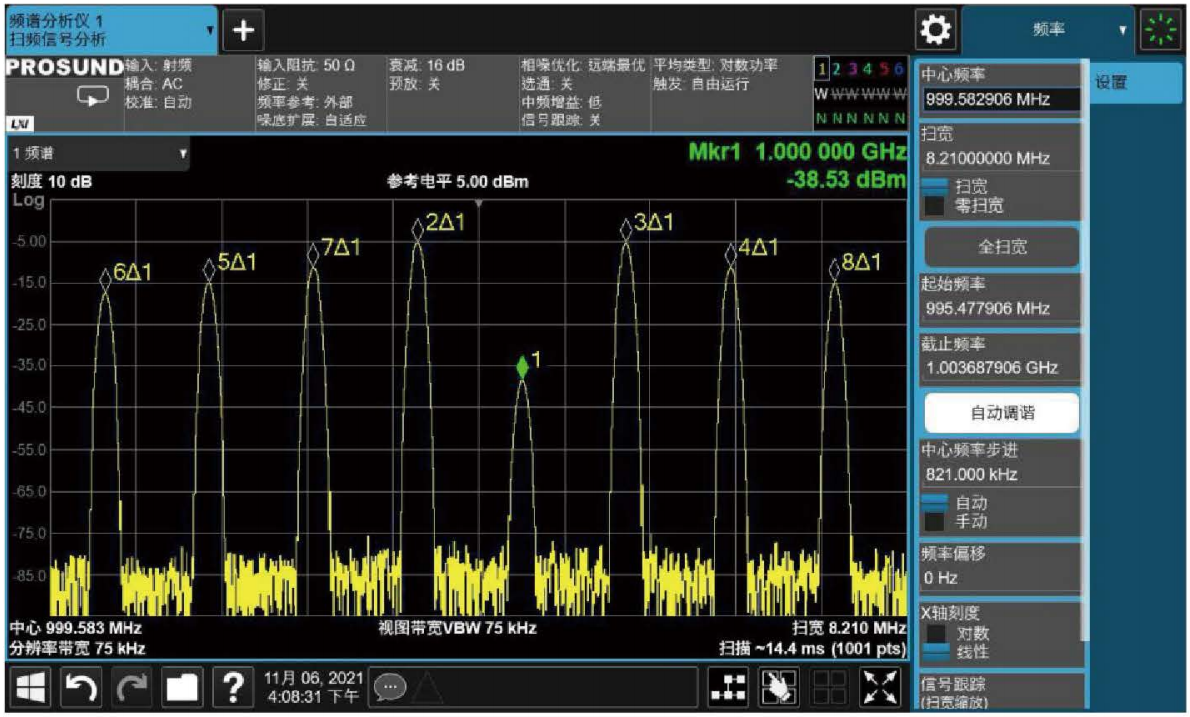Image resolution: width=1190 pixels, height=717 pixels.
Task: Select delta marker 2Δ1
Action: pos(417,229)
